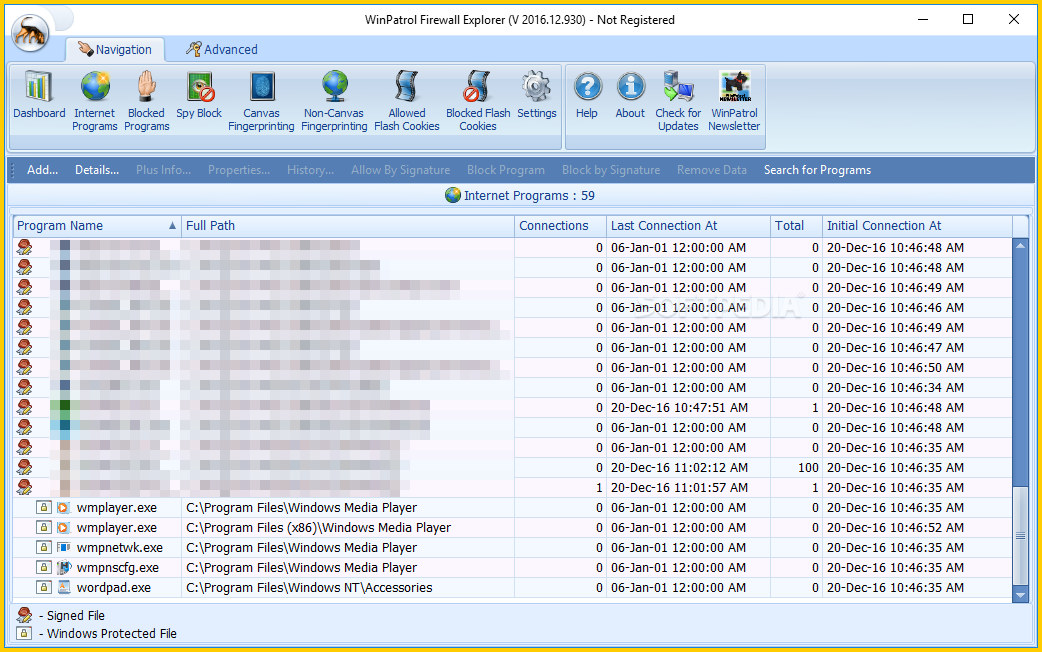Open the Dashboard view
1042x652 pixels.
click(39, 96)
